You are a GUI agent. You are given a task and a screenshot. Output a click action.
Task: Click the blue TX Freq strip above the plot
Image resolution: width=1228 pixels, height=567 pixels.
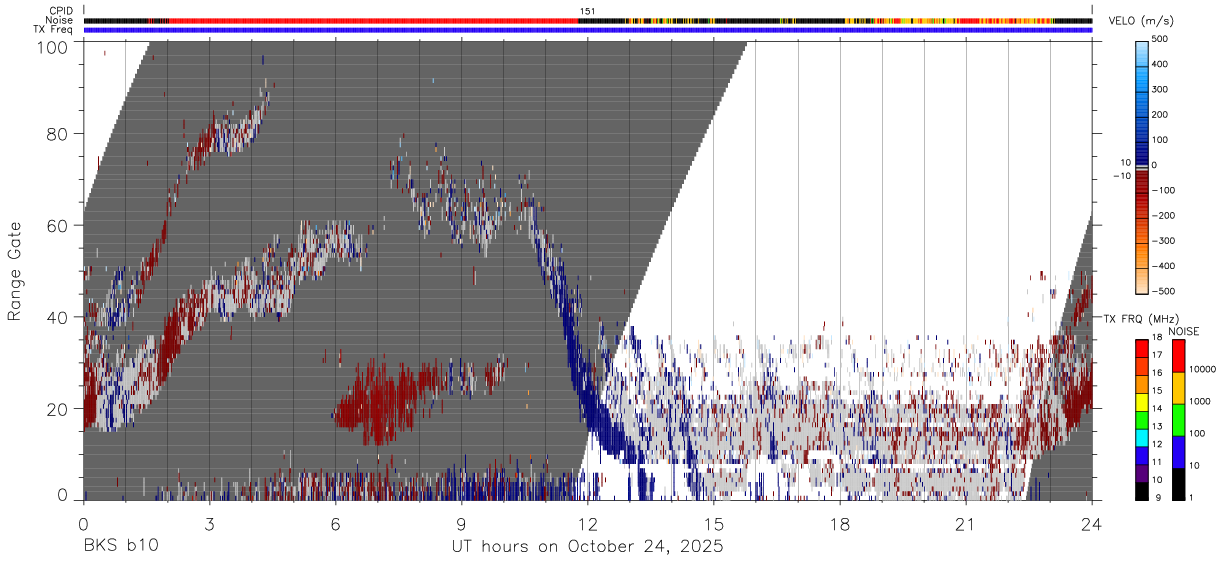coord(587,30)
